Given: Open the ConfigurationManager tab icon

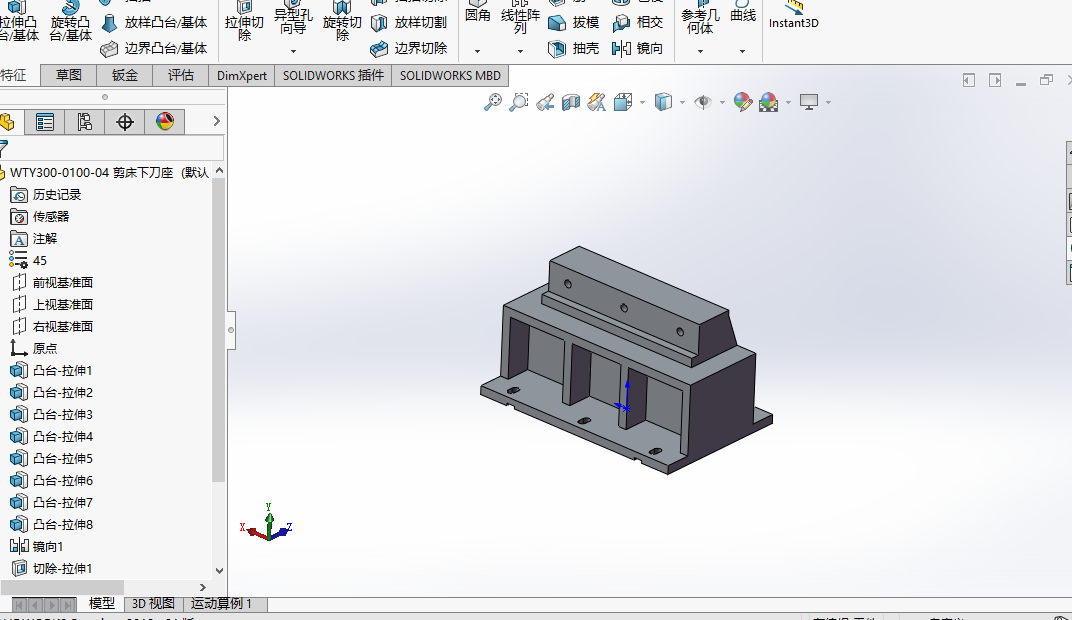Looking at the screenshot, I should (85, 122).
